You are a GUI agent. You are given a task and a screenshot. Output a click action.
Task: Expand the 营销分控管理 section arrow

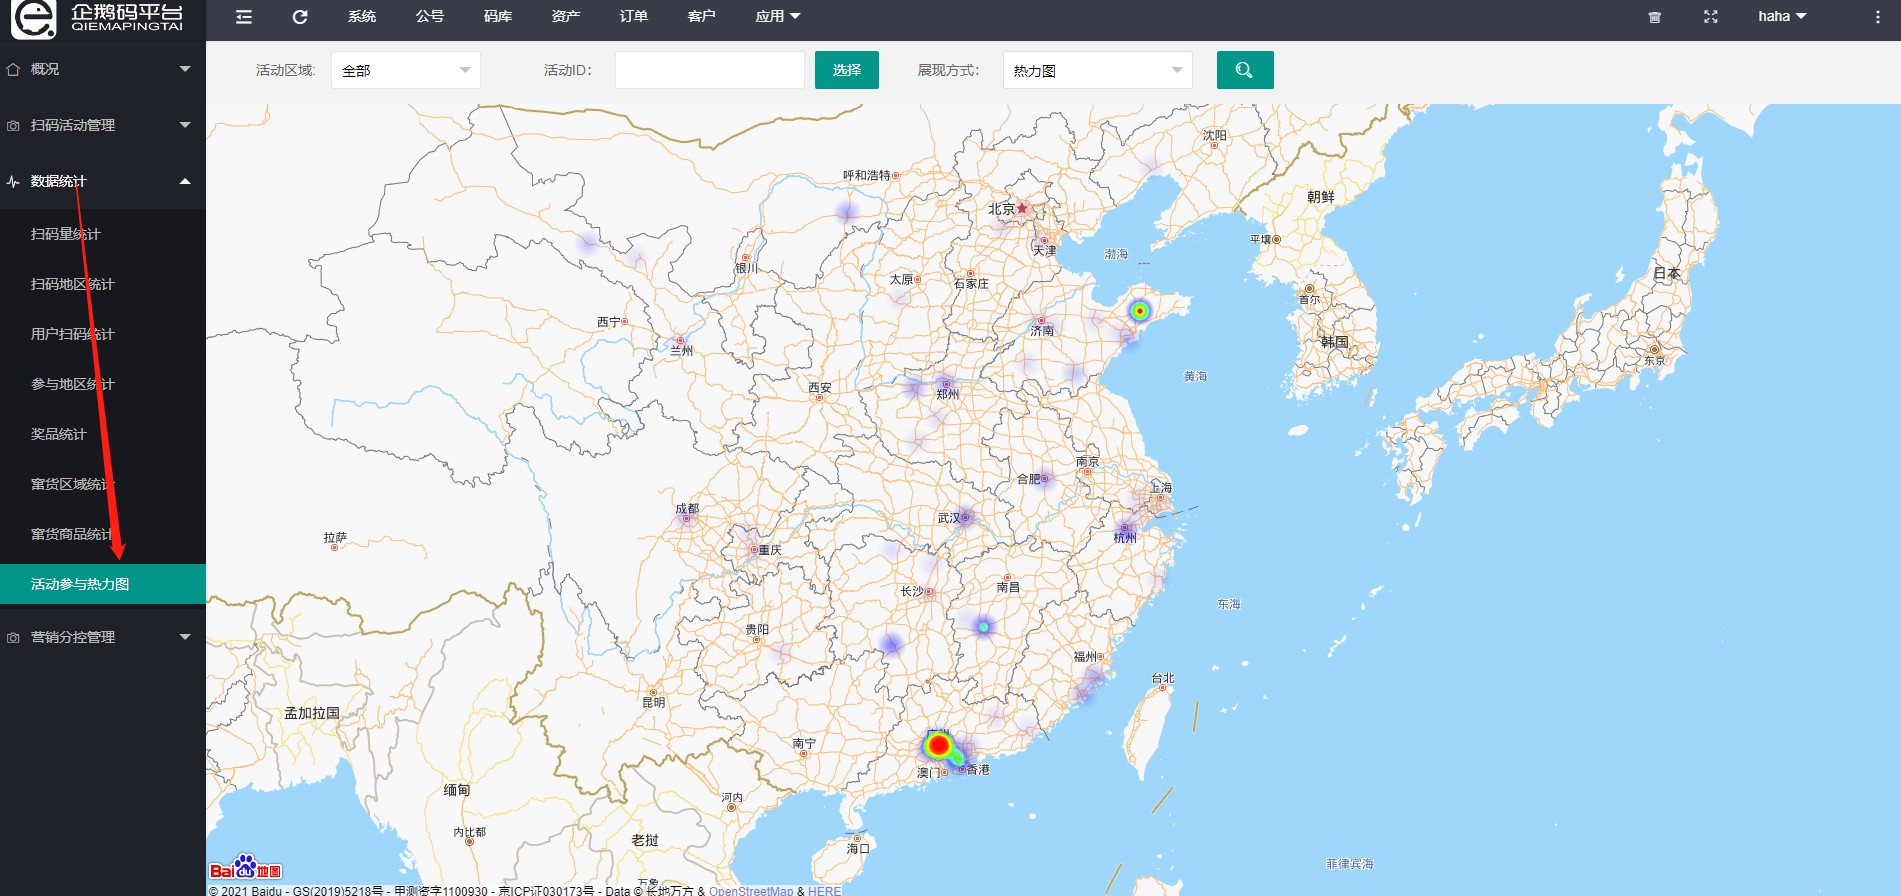185,637
